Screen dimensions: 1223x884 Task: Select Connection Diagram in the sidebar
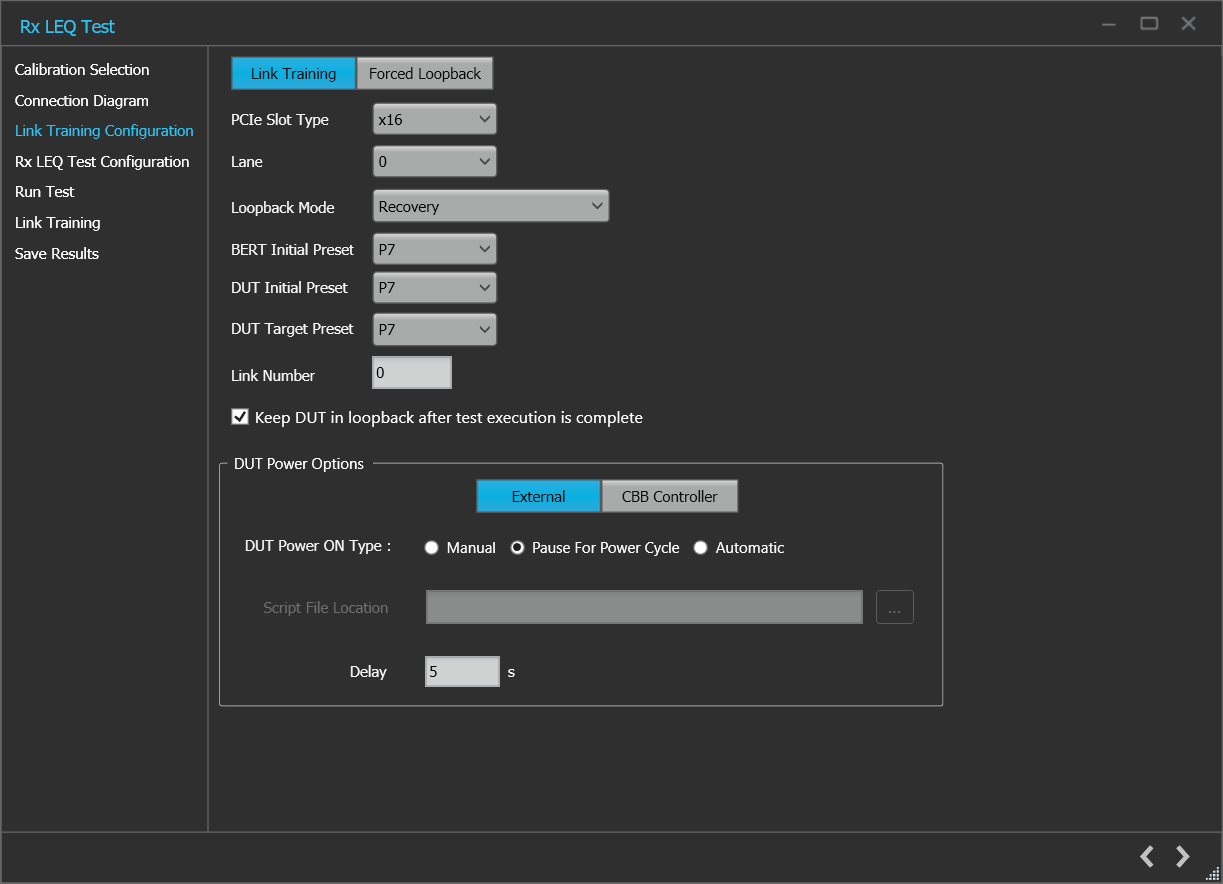pyautogui.click(x=81, y=100)
